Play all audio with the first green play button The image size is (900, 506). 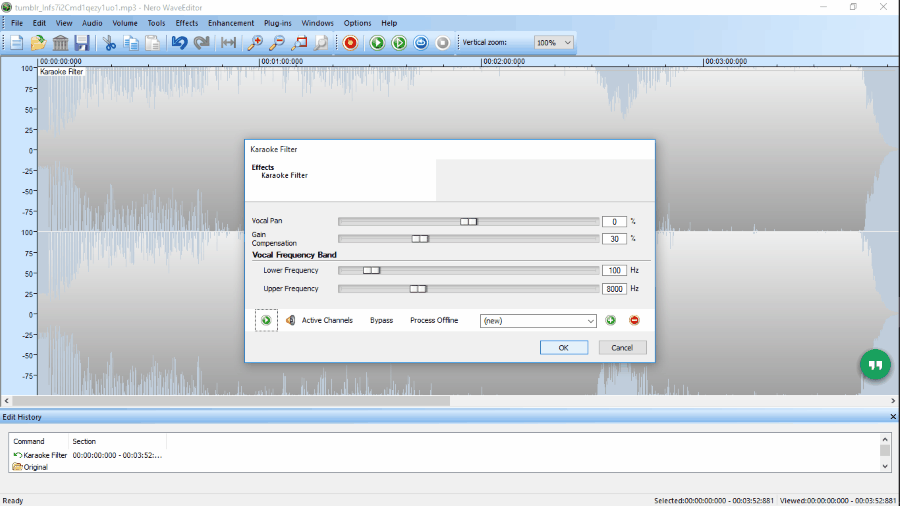(377, 43)
